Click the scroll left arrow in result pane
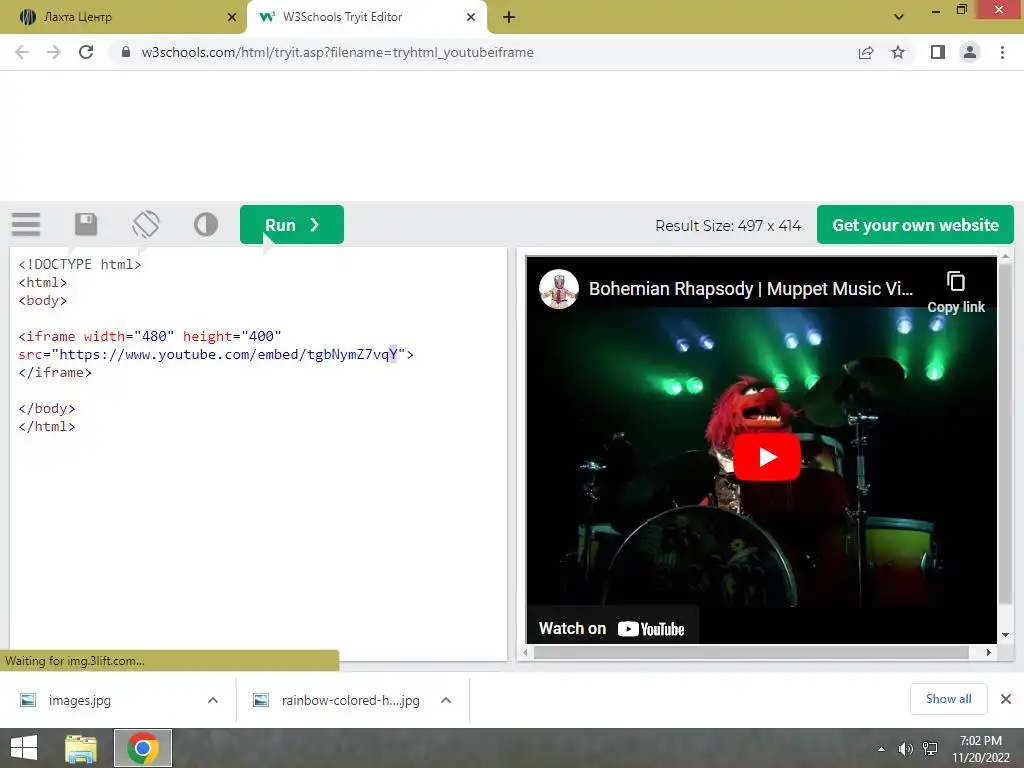This screenshot has height=768, width=1024. coord(526,652)
